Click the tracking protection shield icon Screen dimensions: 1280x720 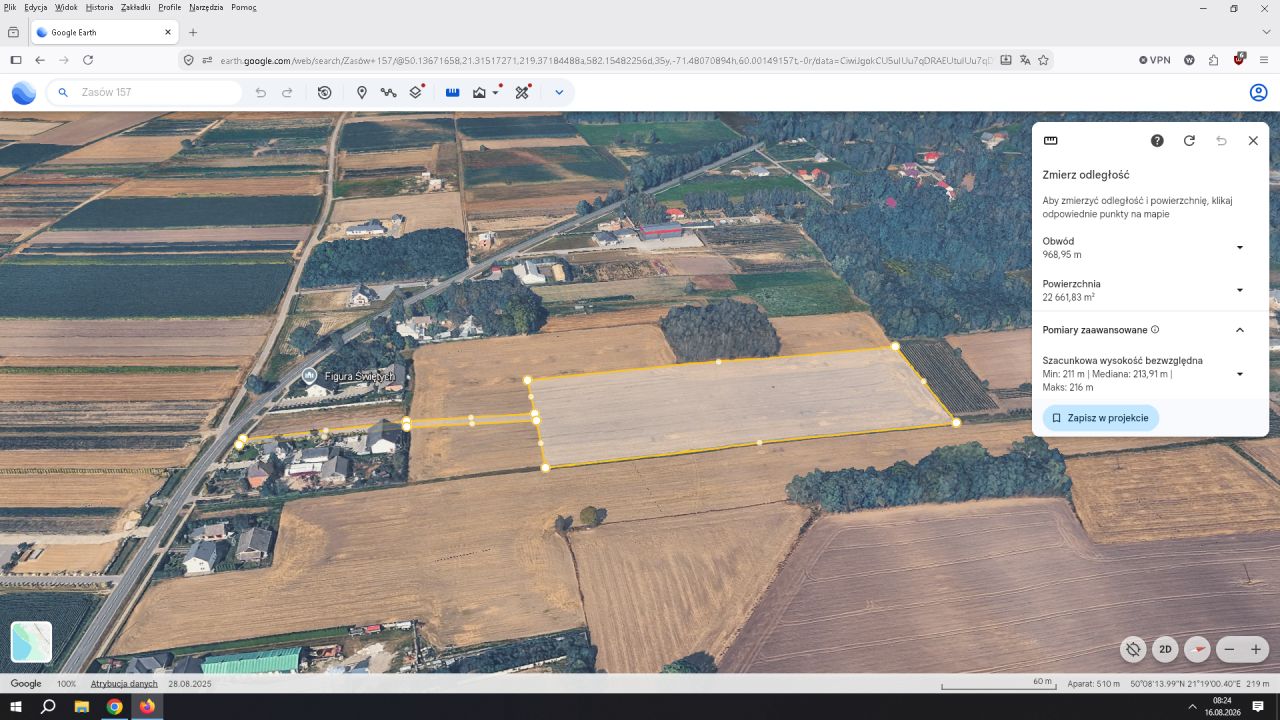pyautogui.click(x=189, y=60)
